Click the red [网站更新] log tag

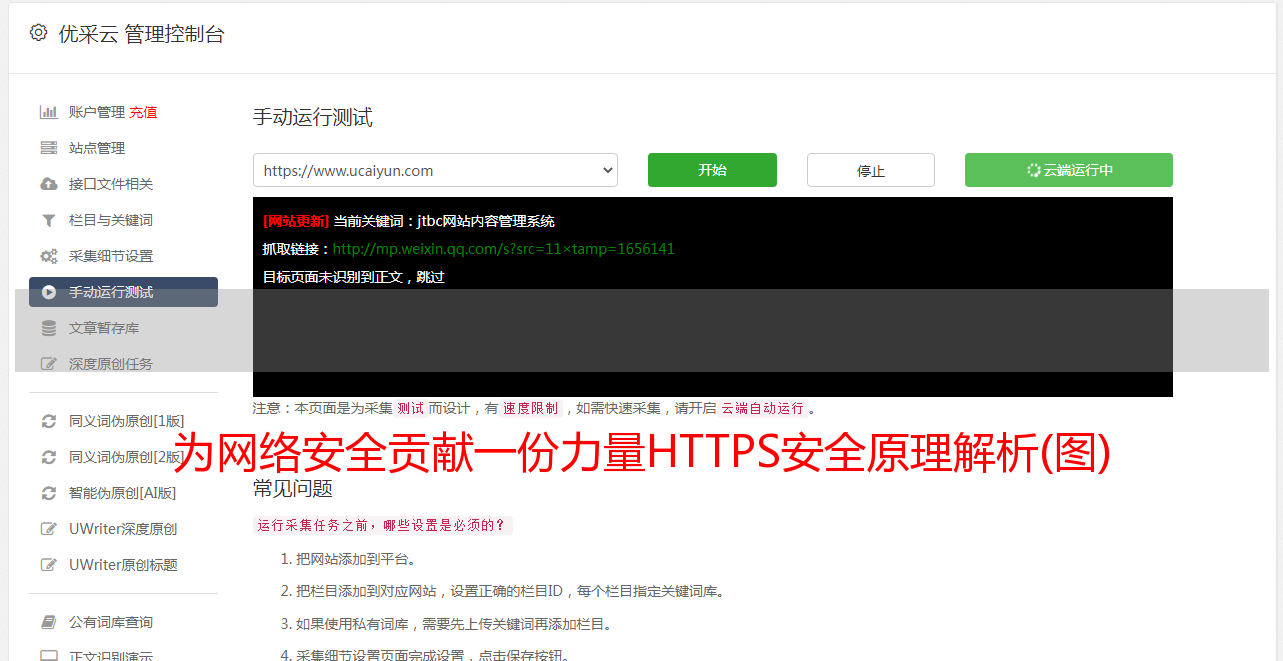[x=296, y=221]
